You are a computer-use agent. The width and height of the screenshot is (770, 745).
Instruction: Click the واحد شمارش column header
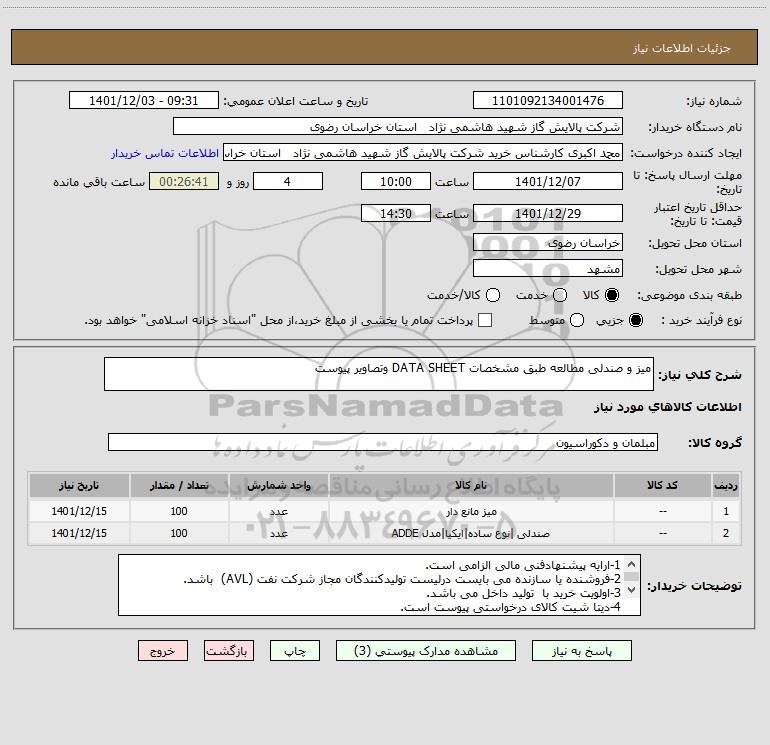tap(278, 485)
